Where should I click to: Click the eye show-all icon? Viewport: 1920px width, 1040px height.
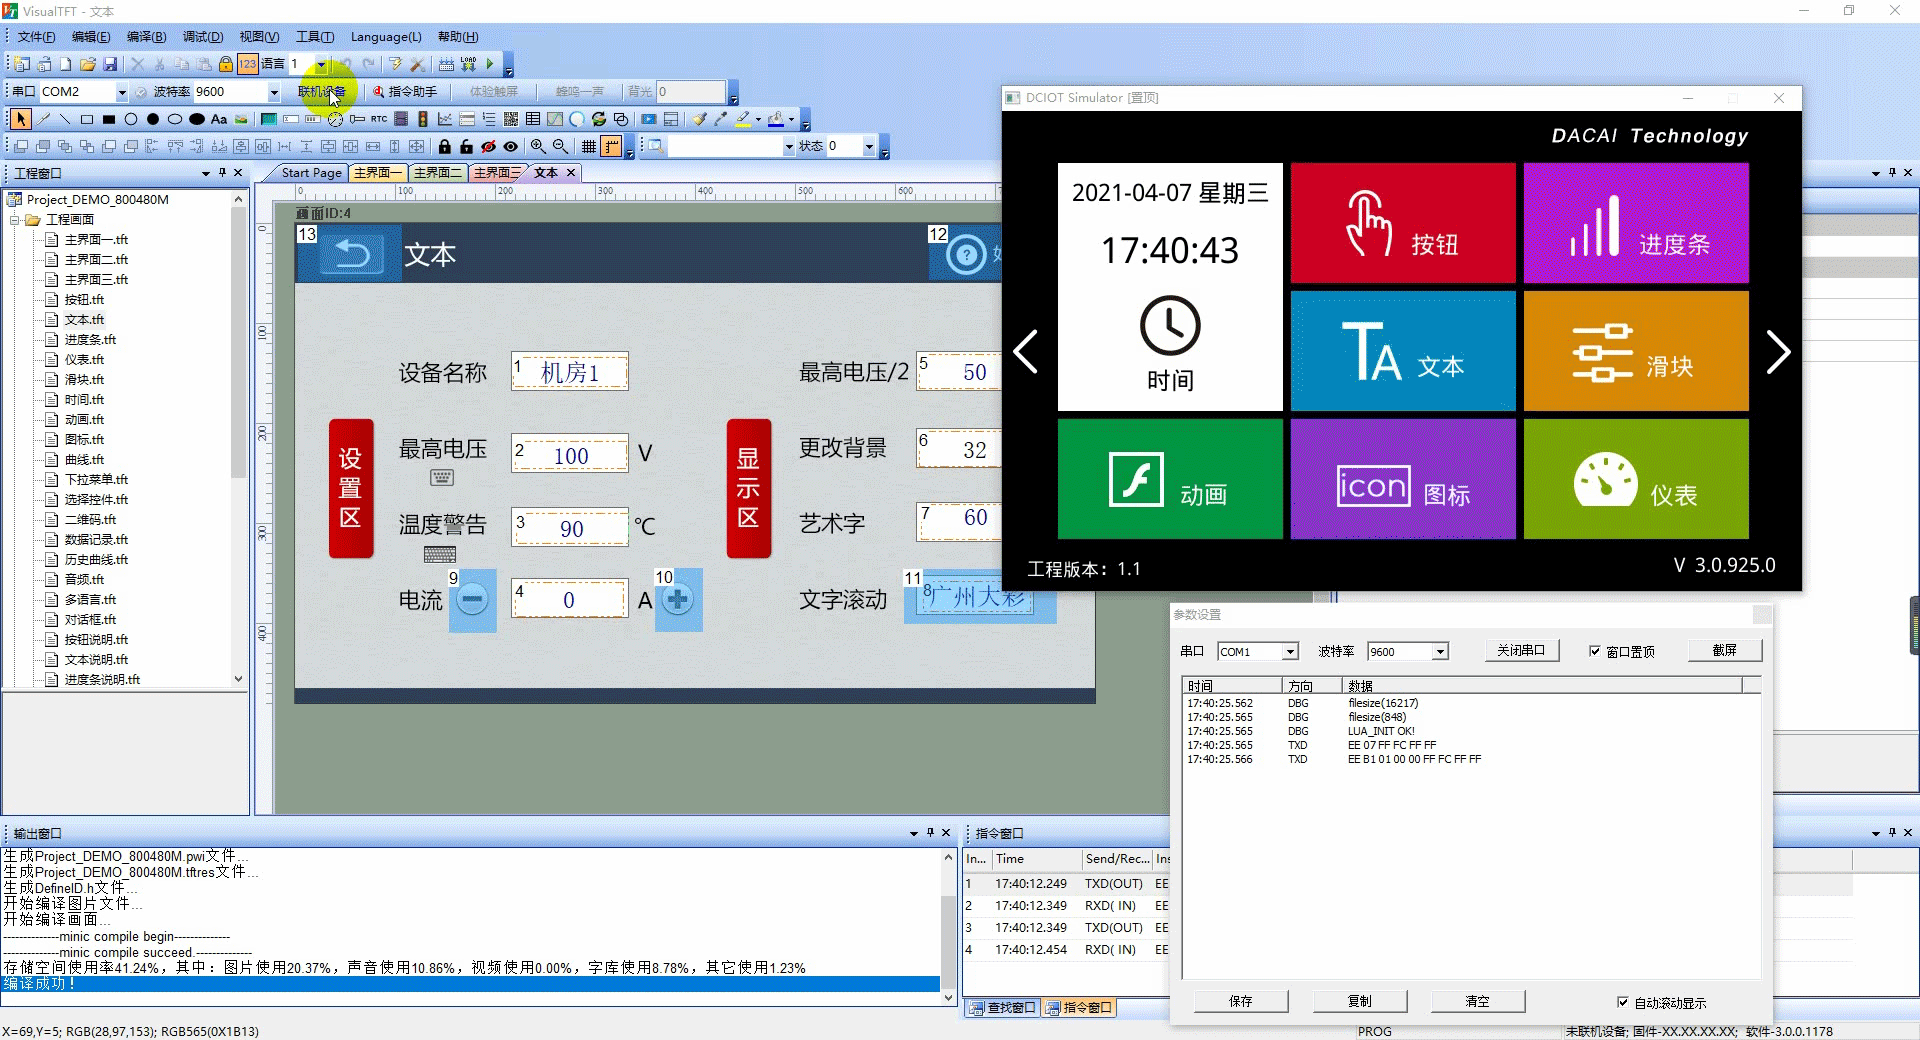coord(511,146)
